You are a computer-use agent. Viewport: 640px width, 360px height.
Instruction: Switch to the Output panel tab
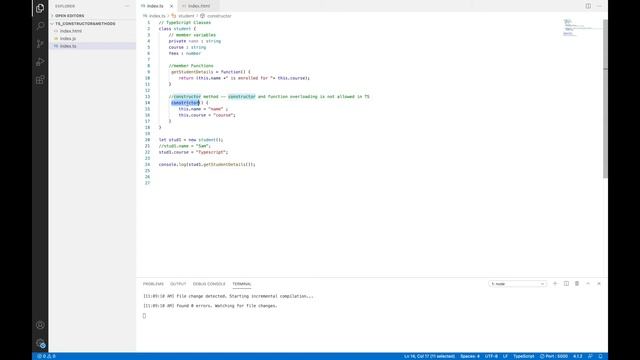click(x=178, y=284)
